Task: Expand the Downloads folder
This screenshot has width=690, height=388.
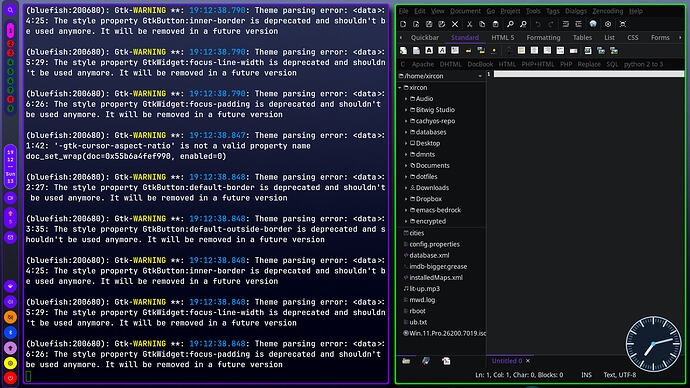Action: pos(406,188)
